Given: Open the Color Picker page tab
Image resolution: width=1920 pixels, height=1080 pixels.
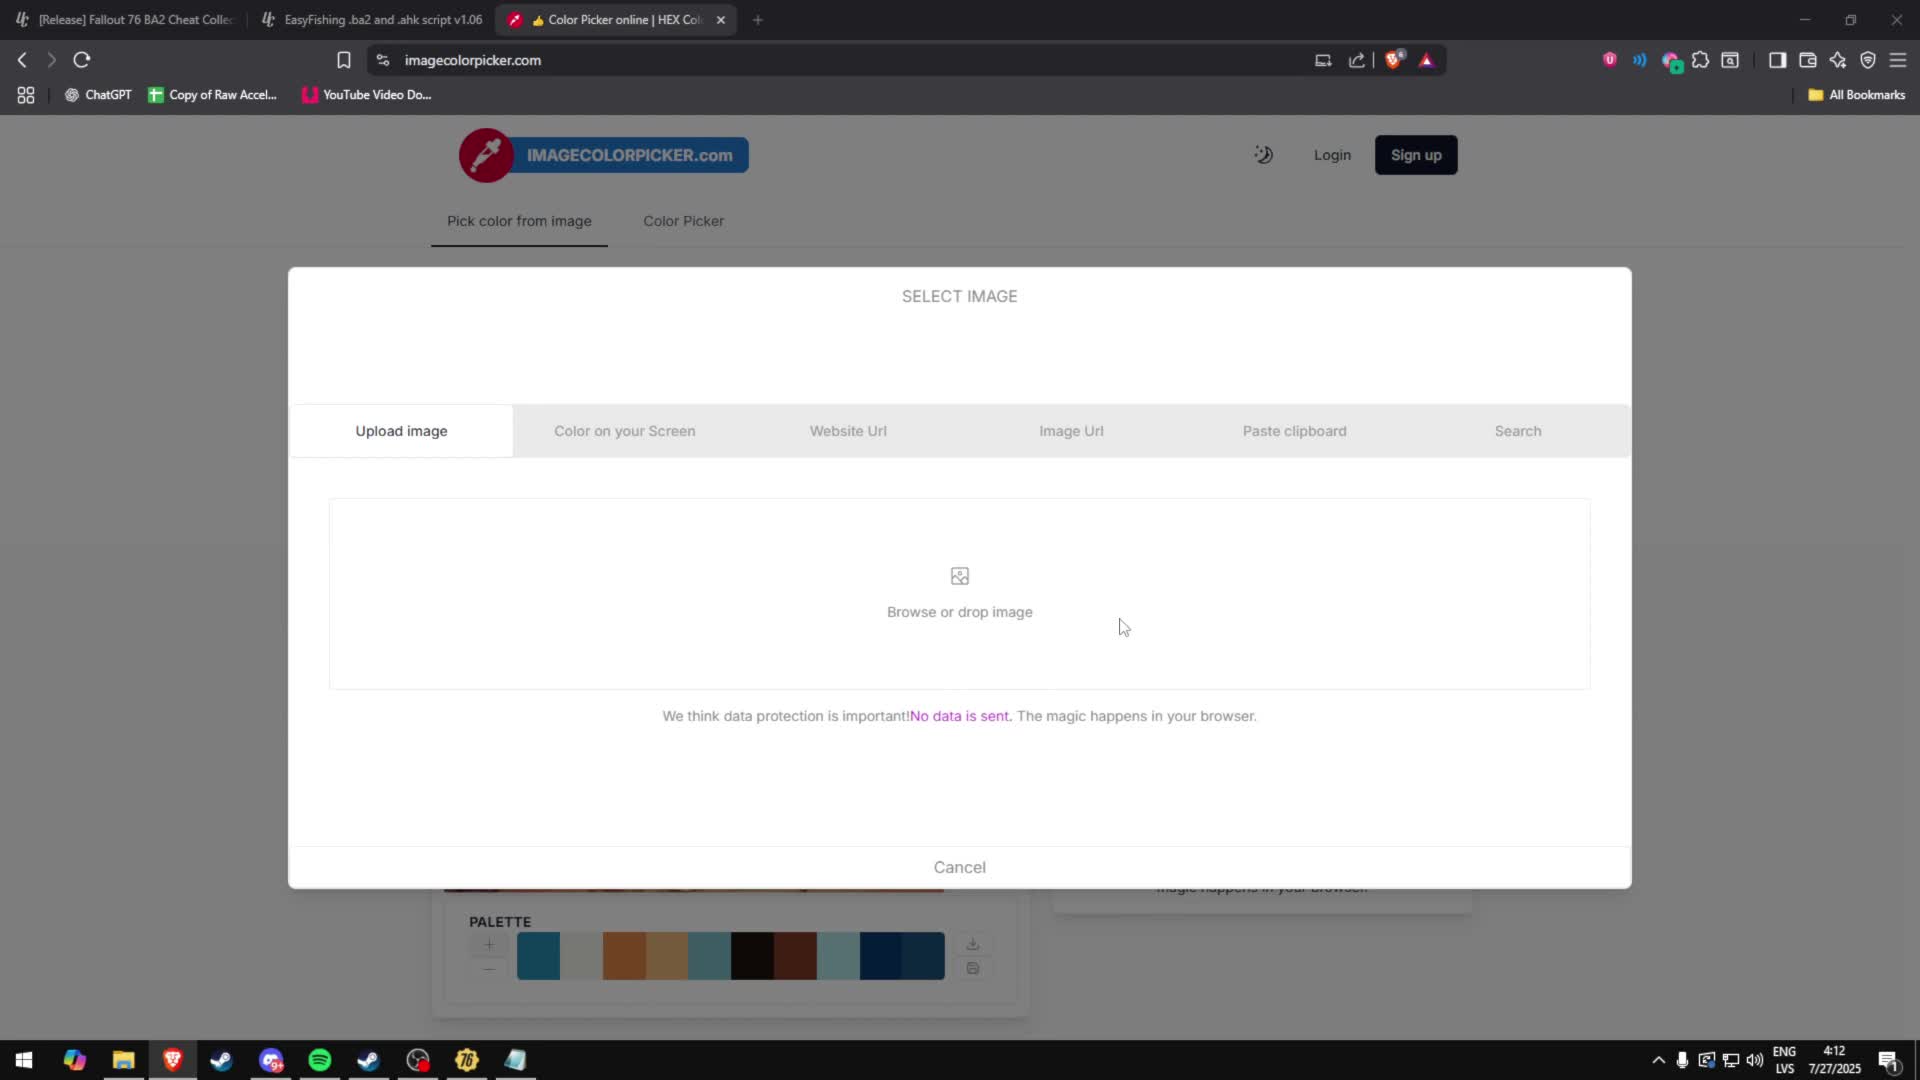Looking at the screenshot, I should point(683,221).
